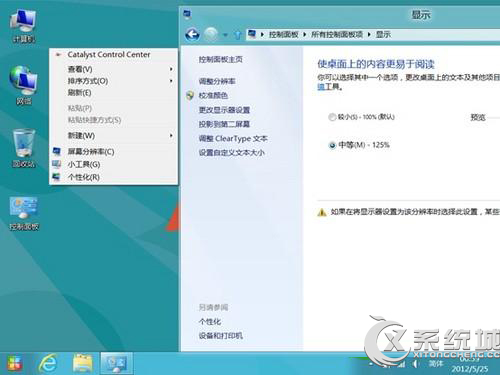Click the 预览 label
500x375 pixels.
tap(478, 117)
